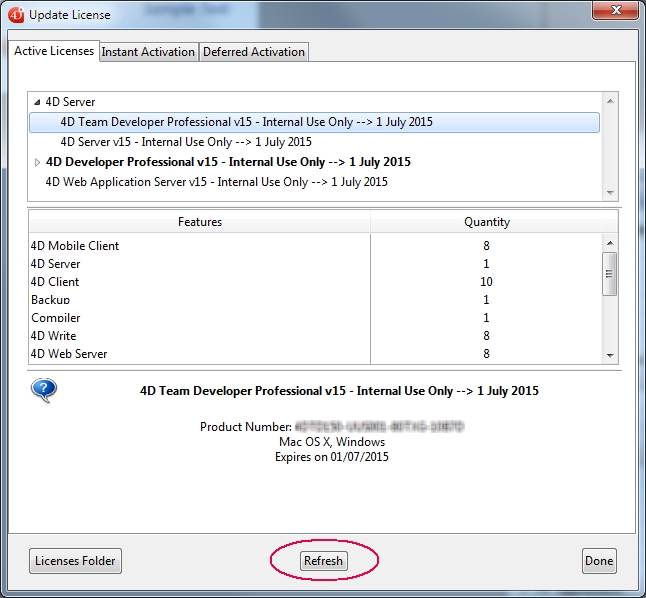Collapse the 4D Server tree node
646x598 pixels.
[x=37, y=102]
